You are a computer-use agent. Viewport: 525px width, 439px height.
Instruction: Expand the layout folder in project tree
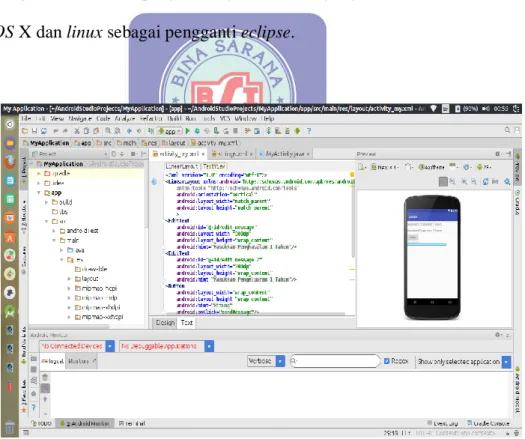tap(69, 279)
